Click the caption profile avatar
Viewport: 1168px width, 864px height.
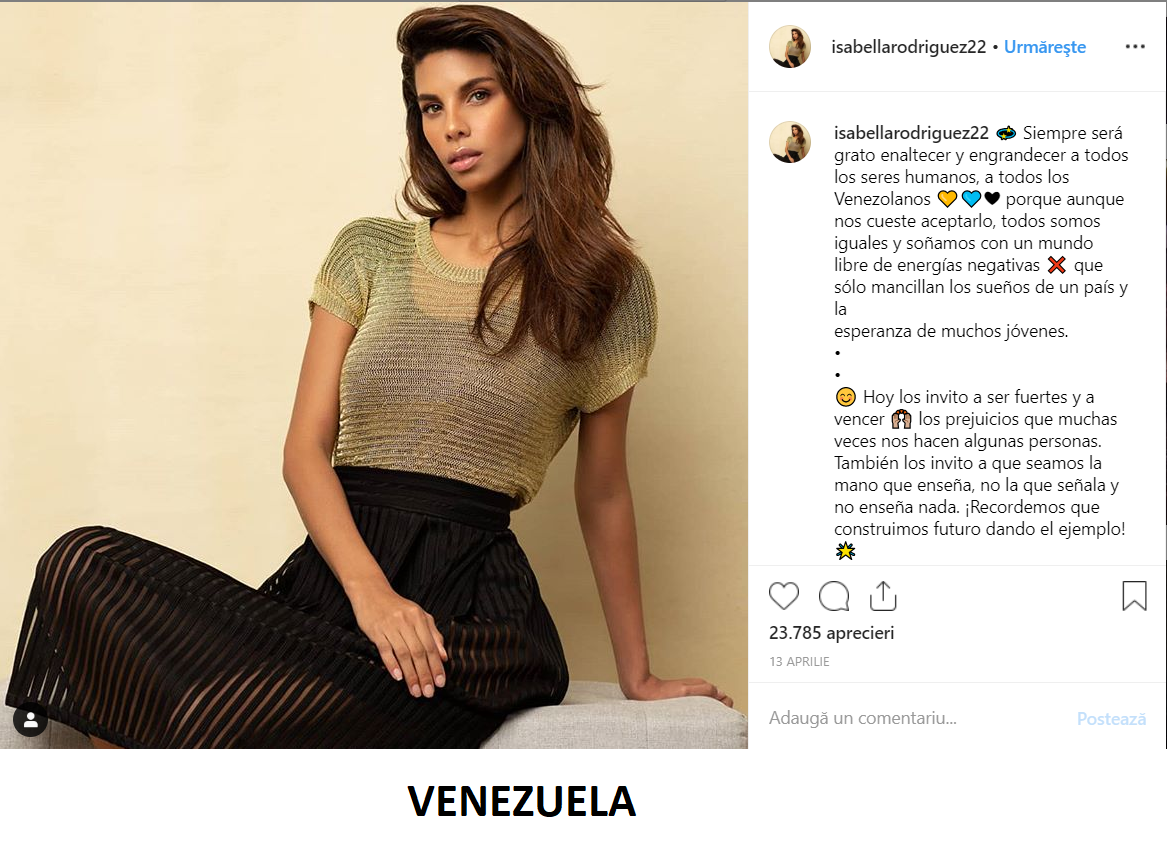pyautogui.click(x=790, y=142)
